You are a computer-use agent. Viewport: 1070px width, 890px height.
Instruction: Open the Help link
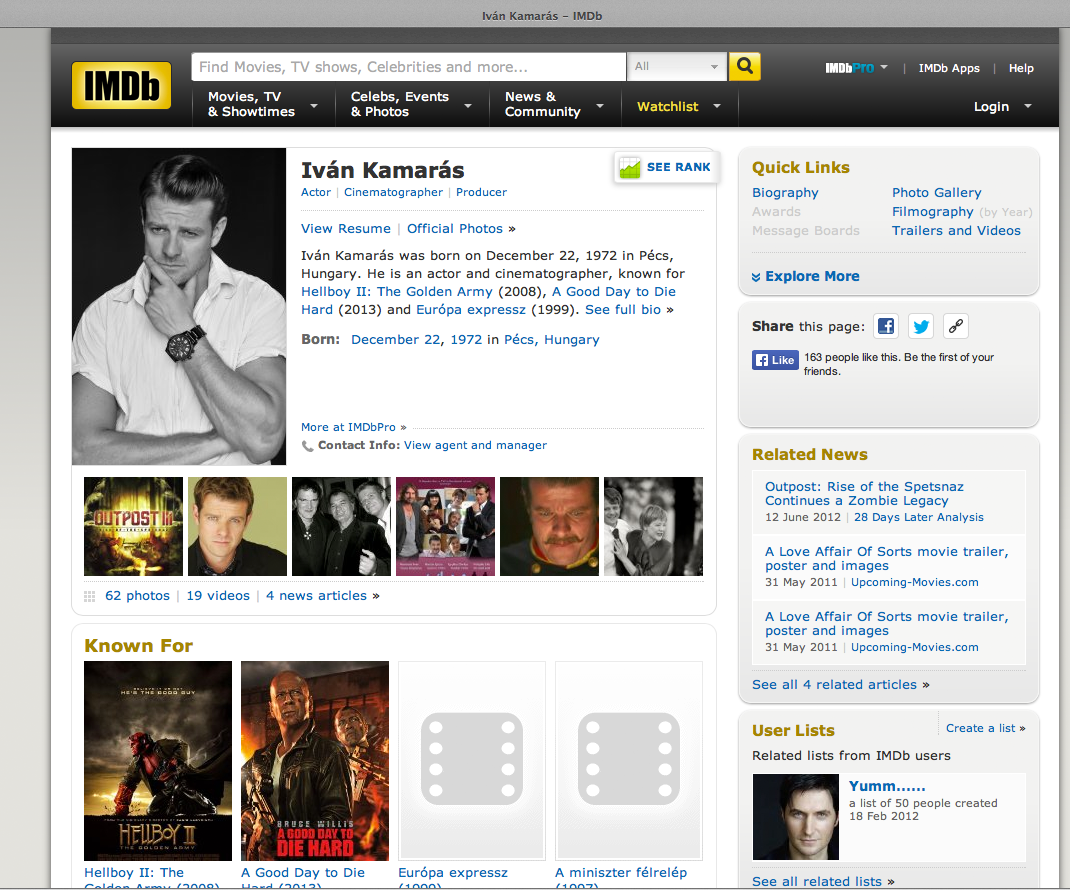(x=1021, y=68)
